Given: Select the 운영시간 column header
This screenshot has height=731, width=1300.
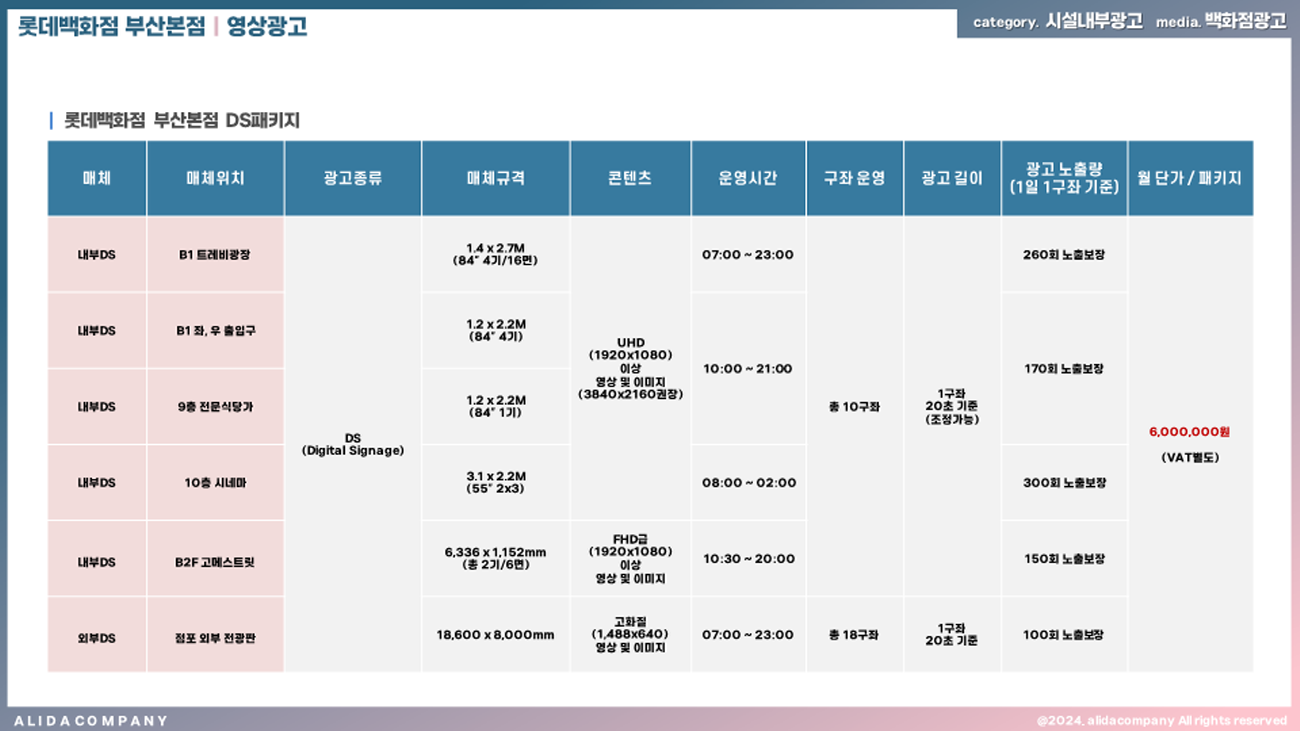Looking at the screenshot, I should (x=747, y=179).
